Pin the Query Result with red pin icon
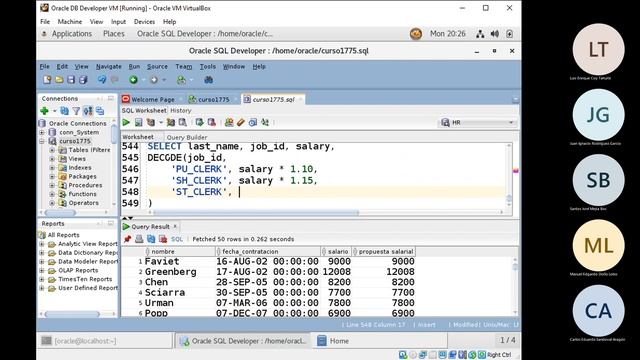 click(x=127, y=239)
